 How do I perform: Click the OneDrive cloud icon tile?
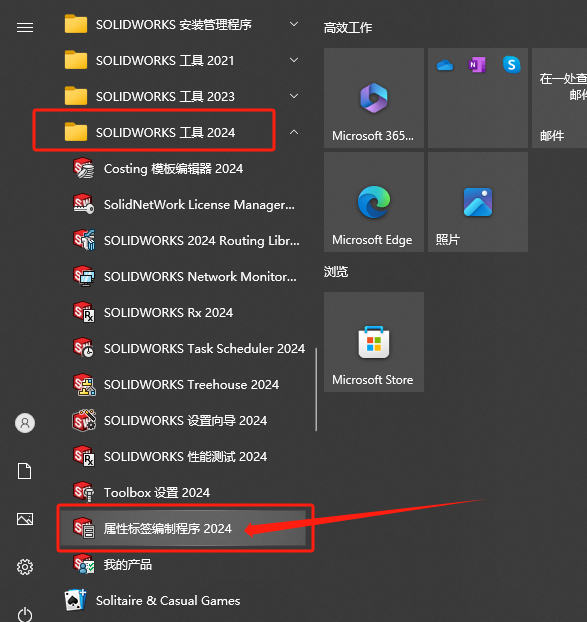coord(445,65)
